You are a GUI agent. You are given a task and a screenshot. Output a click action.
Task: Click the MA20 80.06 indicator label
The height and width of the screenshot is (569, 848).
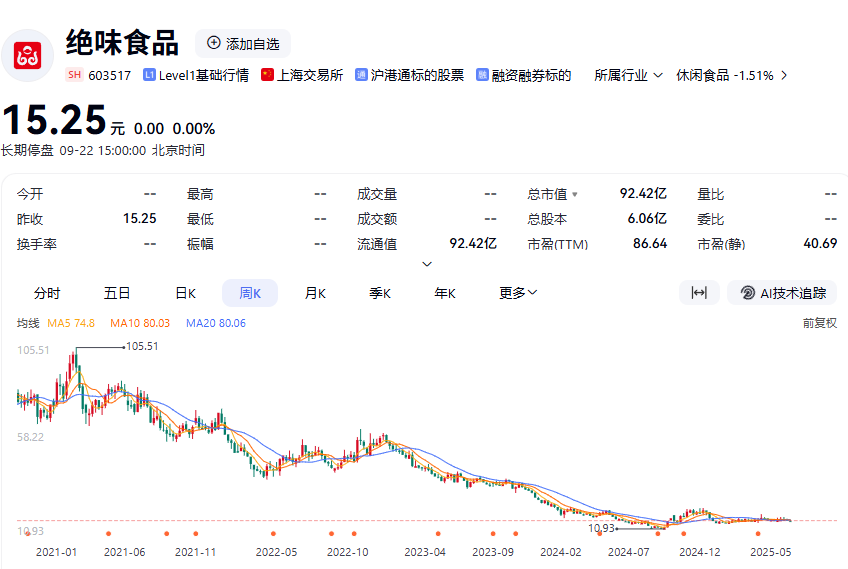coord(216,323)
